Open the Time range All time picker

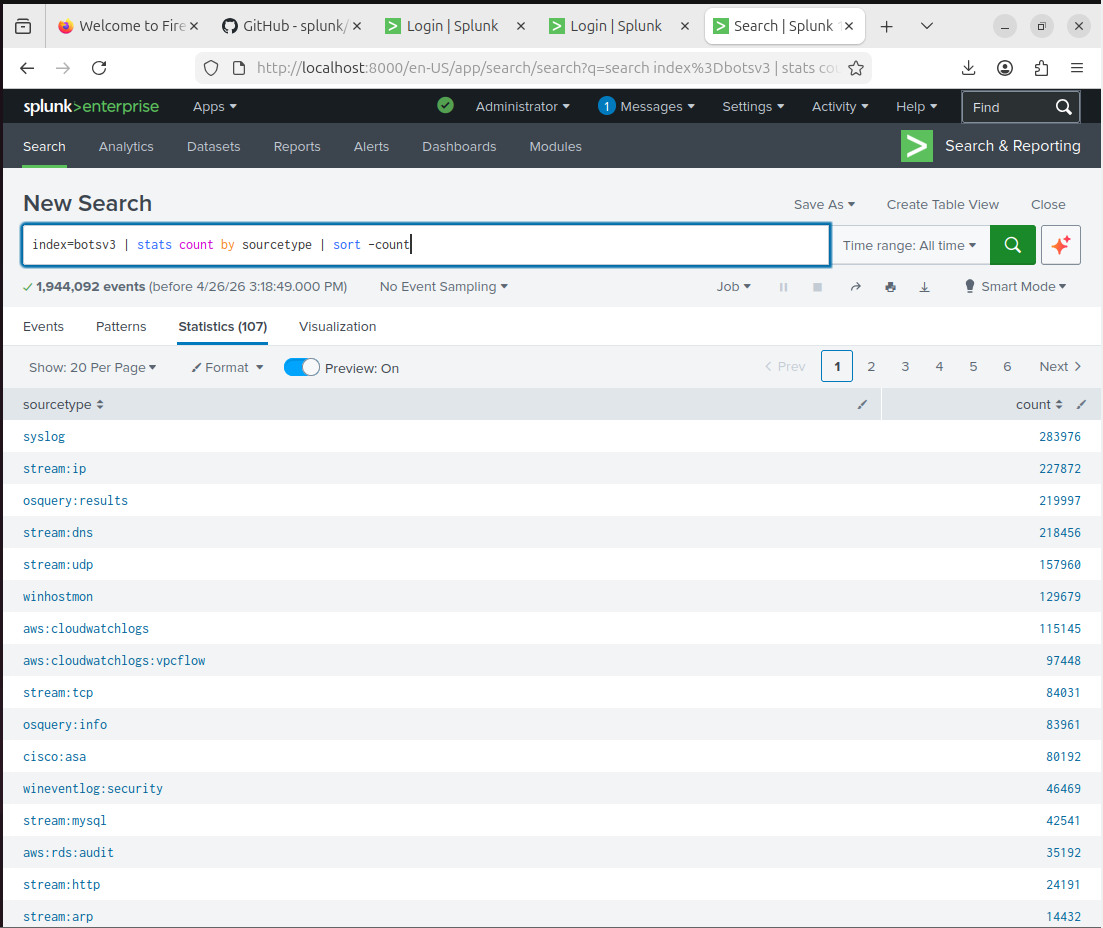coord(910,246)
